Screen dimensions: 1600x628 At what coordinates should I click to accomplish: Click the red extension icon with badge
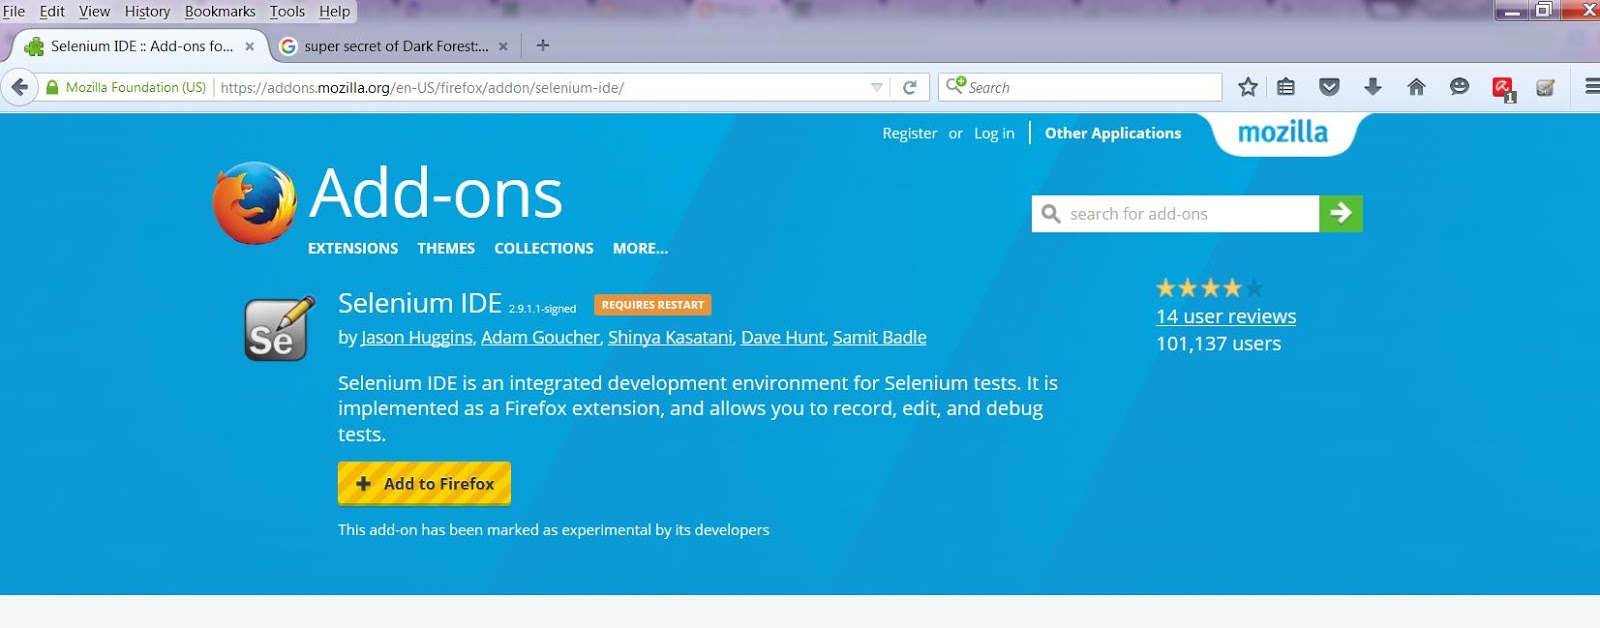(x=1503, y=89)
